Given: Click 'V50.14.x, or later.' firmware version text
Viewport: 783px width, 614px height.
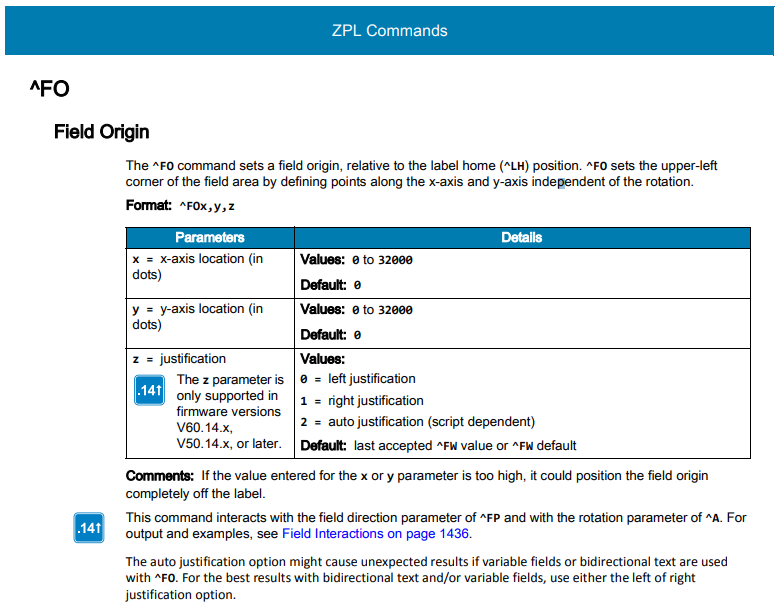Looking at the screenshot, I should (x=229, y=444).
